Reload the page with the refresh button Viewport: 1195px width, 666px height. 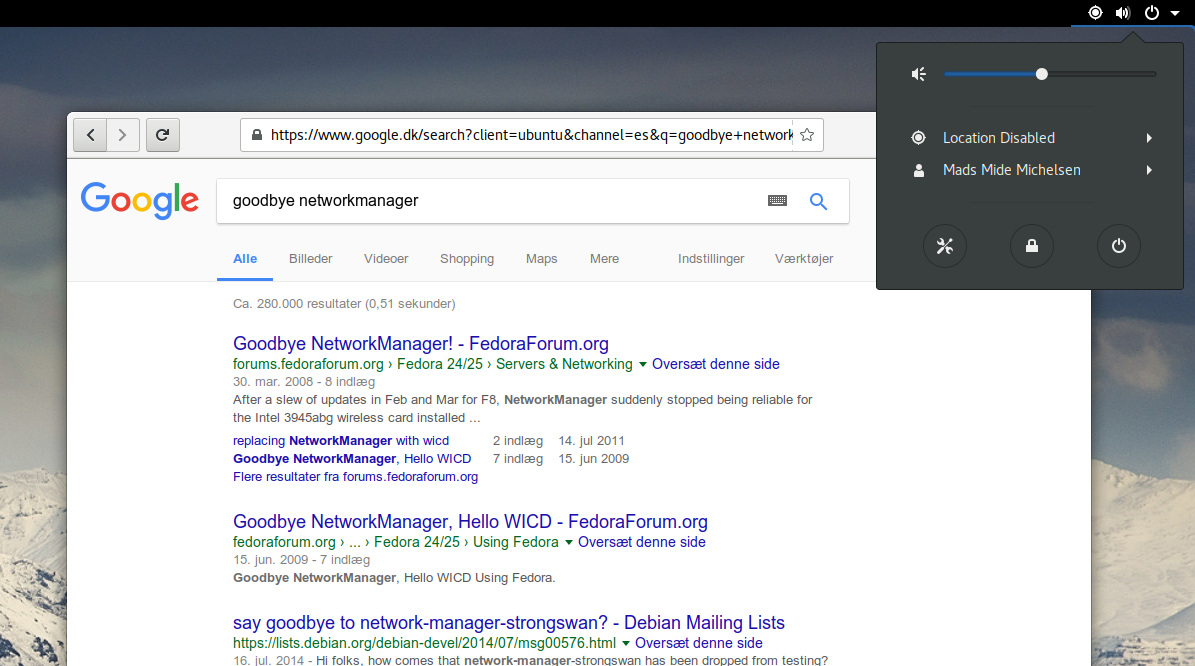(x=162, y=135)
